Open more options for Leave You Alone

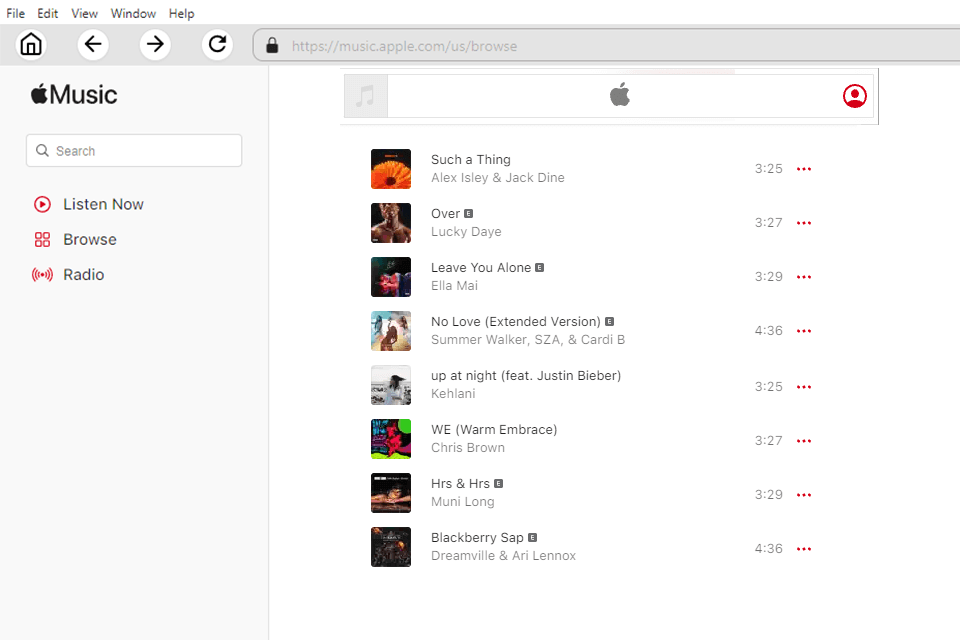(804, 277)
